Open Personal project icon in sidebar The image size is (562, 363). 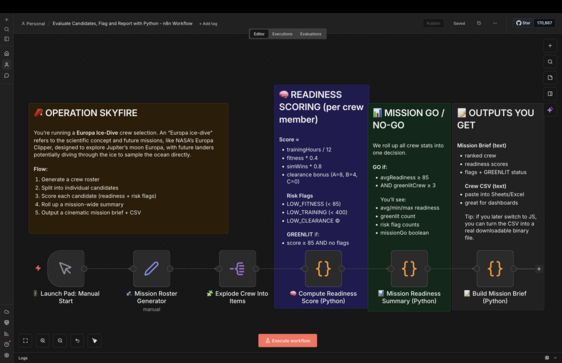click(x=6, y=65)
